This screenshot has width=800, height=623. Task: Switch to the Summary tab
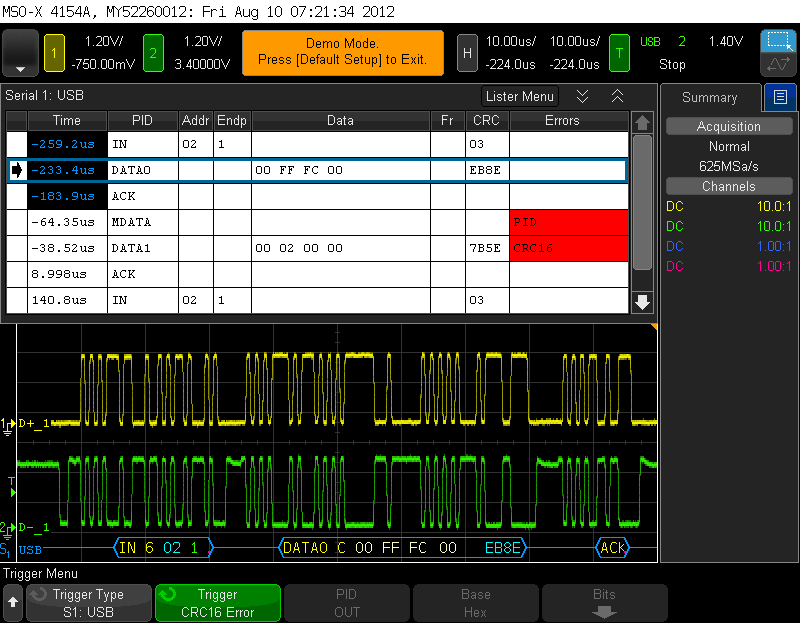tap(710, 97)
